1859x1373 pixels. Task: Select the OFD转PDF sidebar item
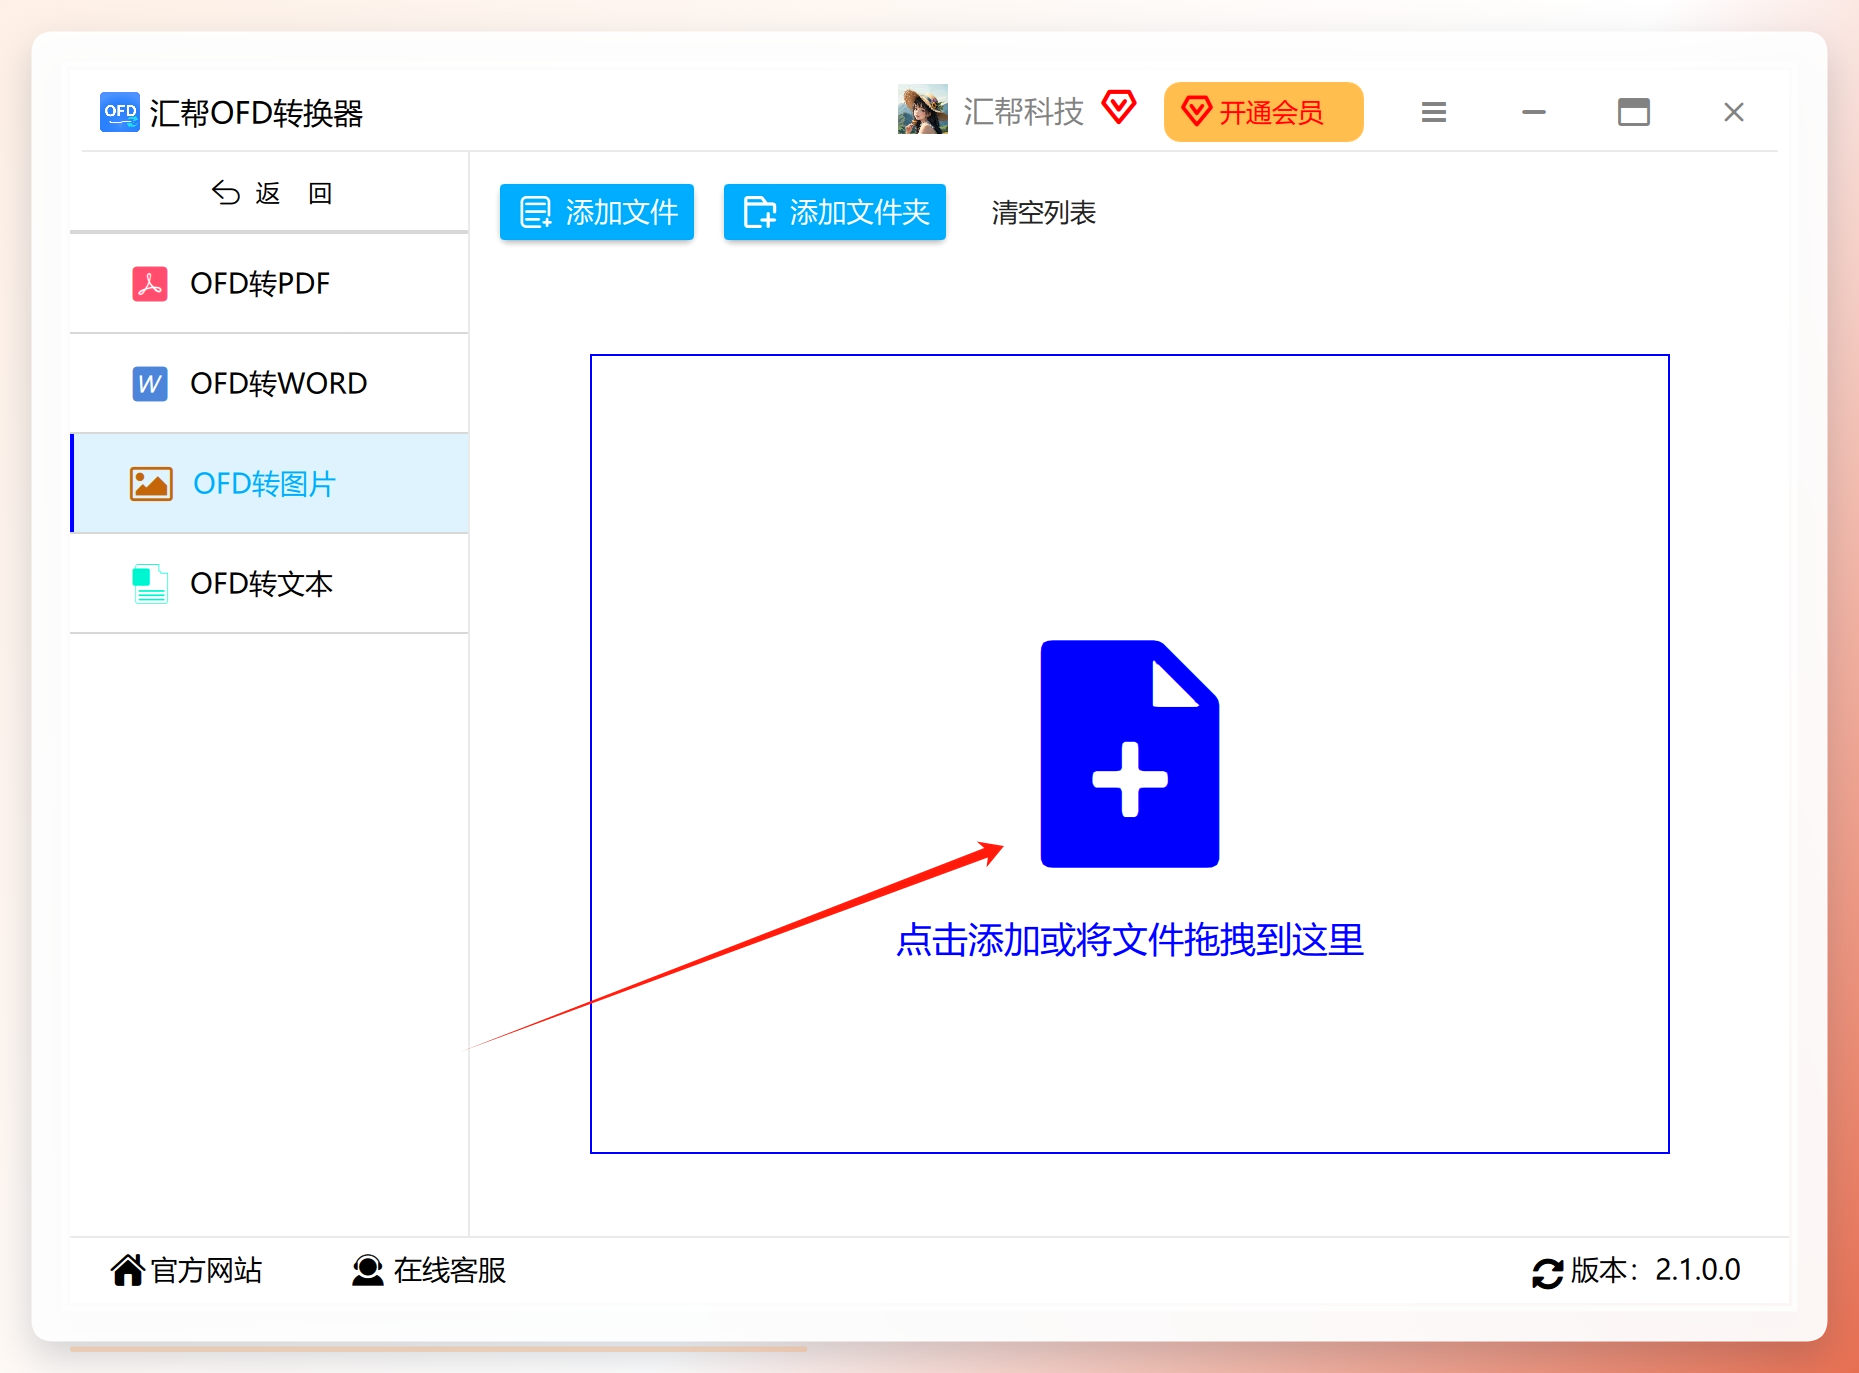pyautogui.click(x=269, y=284)
